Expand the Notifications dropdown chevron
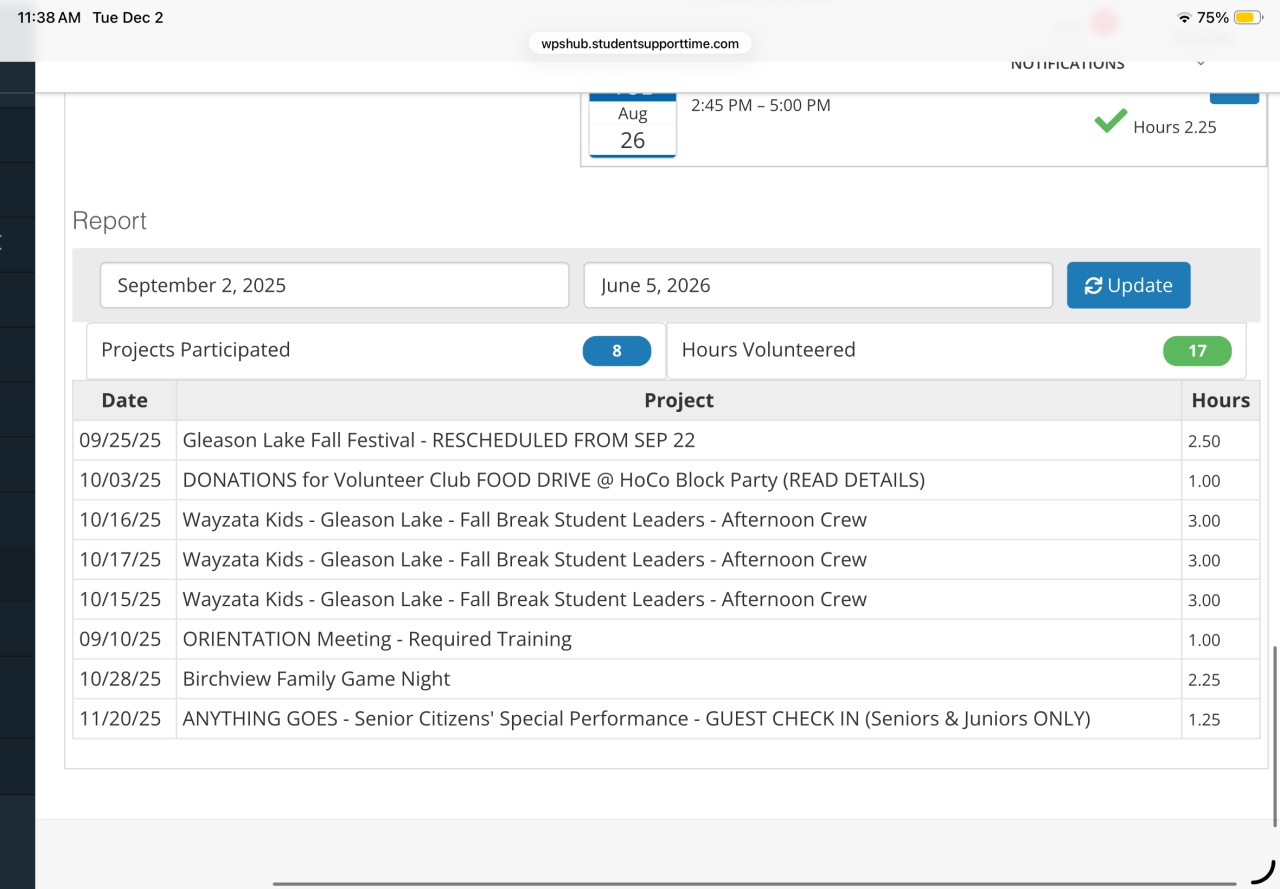The image size is (1280, 889). [x=1200, y=65]
